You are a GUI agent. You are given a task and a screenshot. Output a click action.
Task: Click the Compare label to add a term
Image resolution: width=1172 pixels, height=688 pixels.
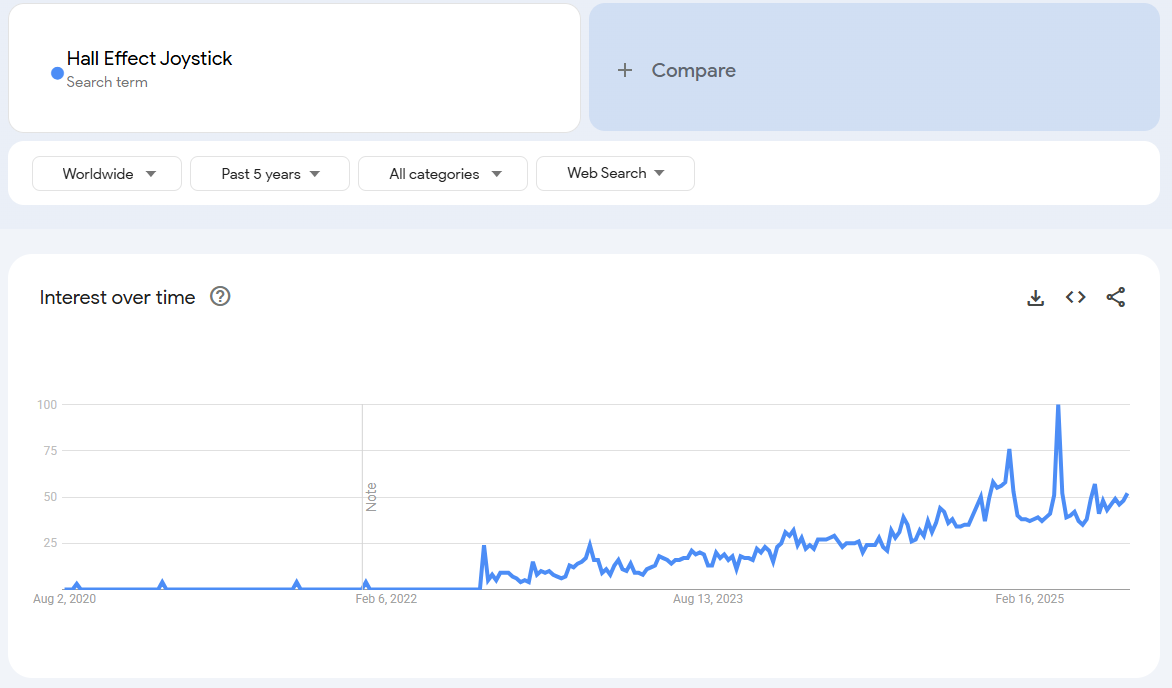(693, 70)
